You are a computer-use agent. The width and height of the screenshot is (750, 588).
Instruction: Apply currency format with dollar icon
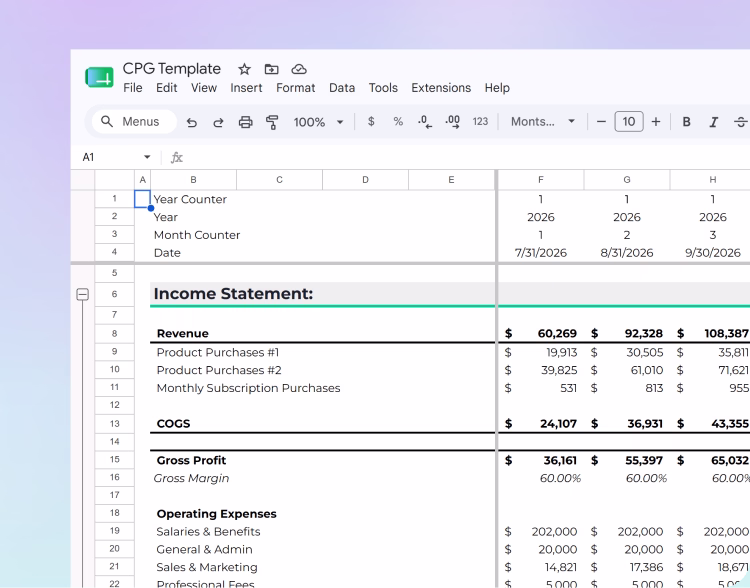(x=371, y=122)
